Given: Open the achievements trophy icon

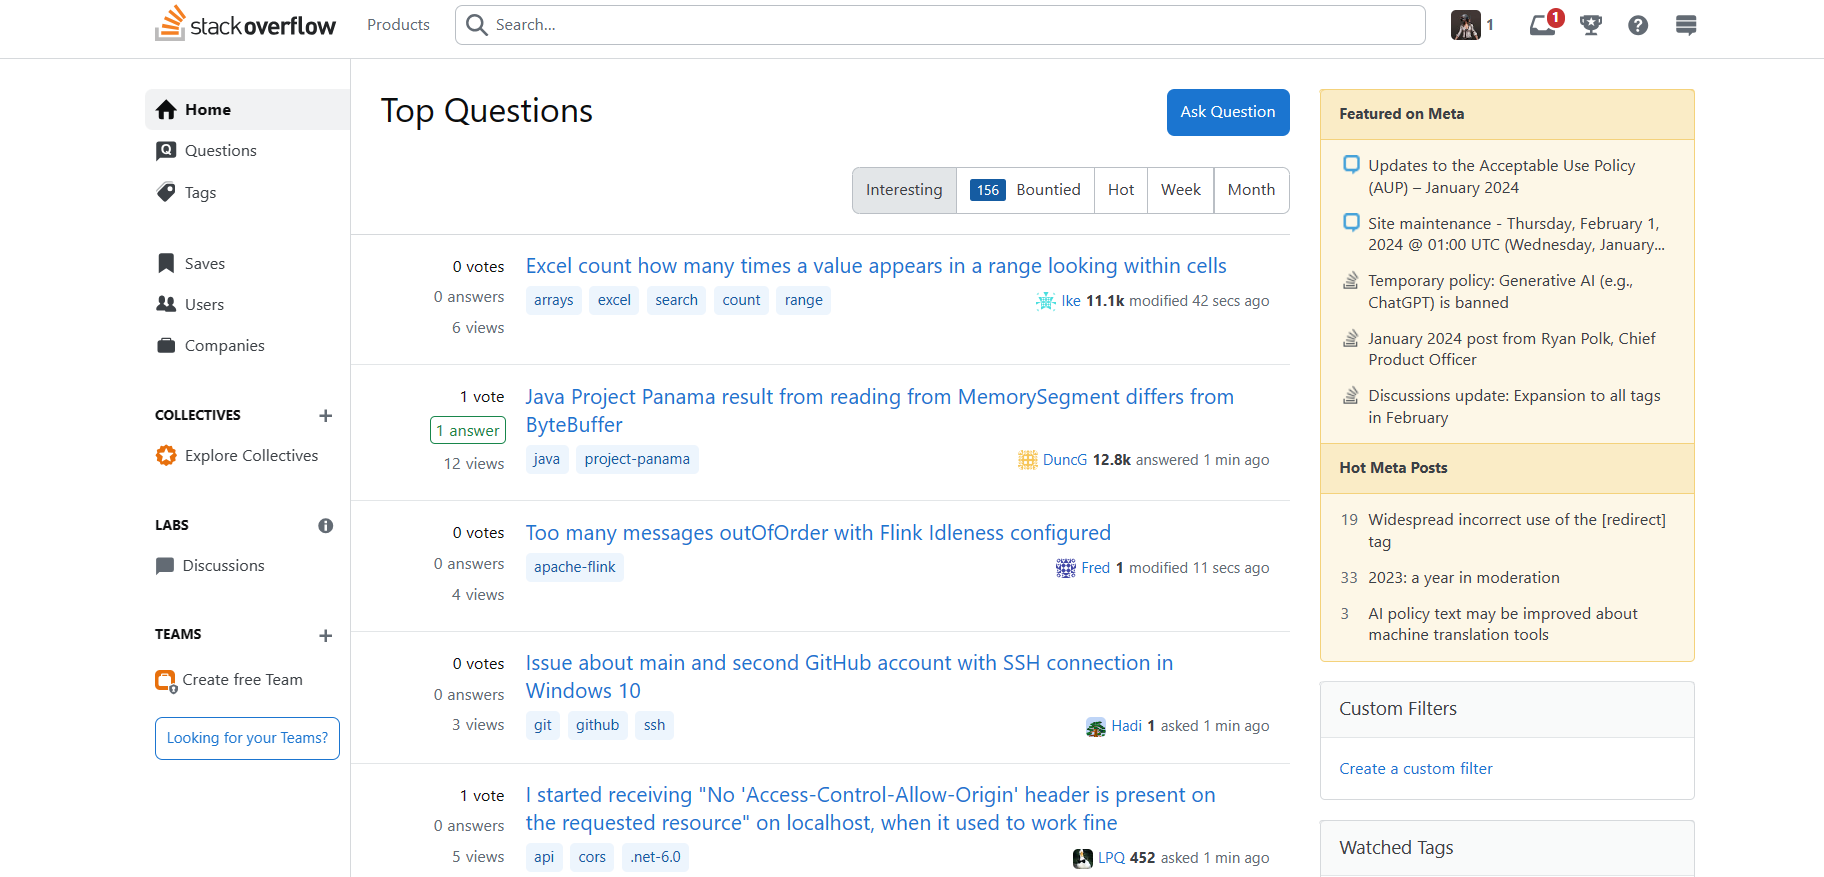Looking at the screenshot, I should coord(1591,25).
